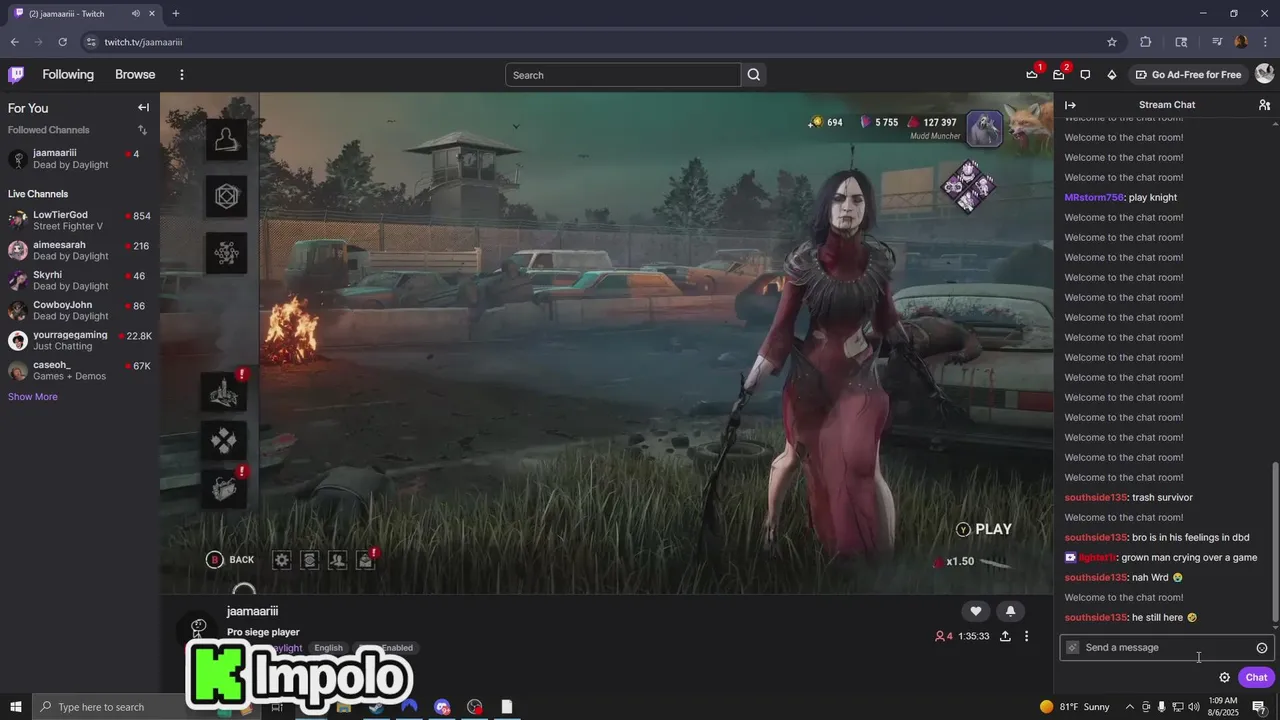Open the notifications inbox icon
Image resolution: width=1280 pixels, height=720 pixels.
pos(1059,74)
